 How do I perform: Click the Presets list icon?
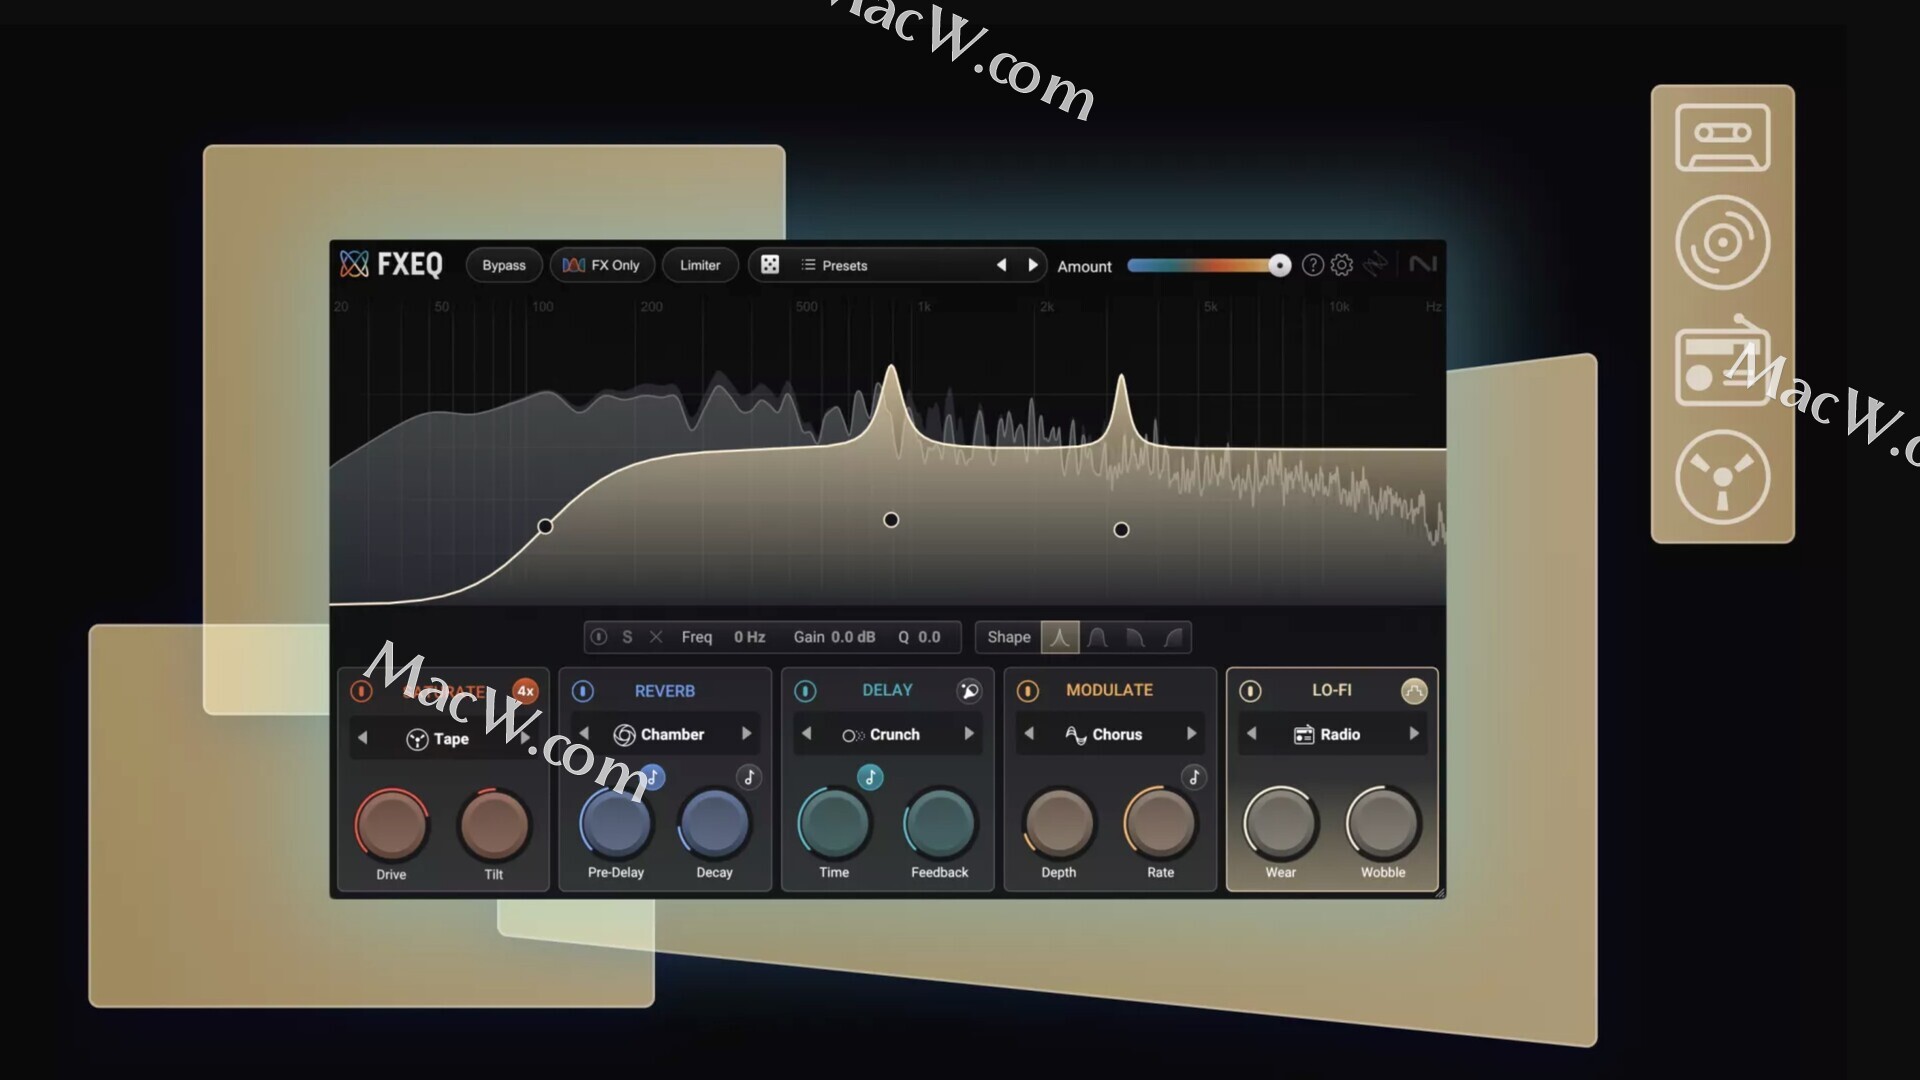point(808,265)
